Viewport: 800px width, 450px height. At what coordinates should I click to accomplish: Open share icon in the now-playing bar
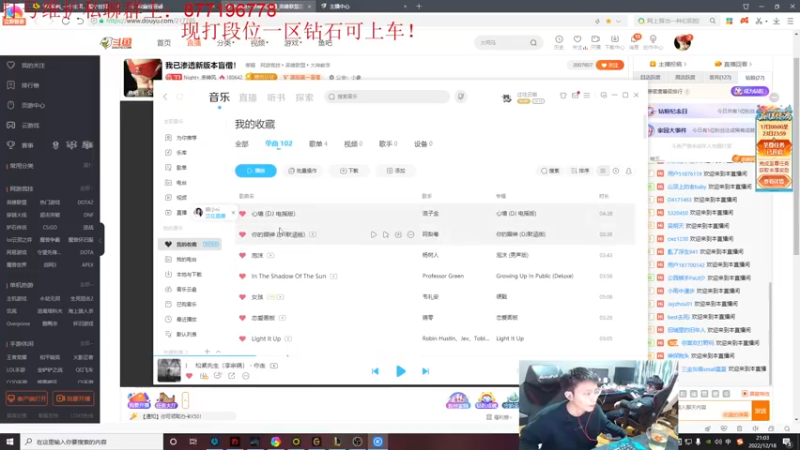tap(232, 376)
